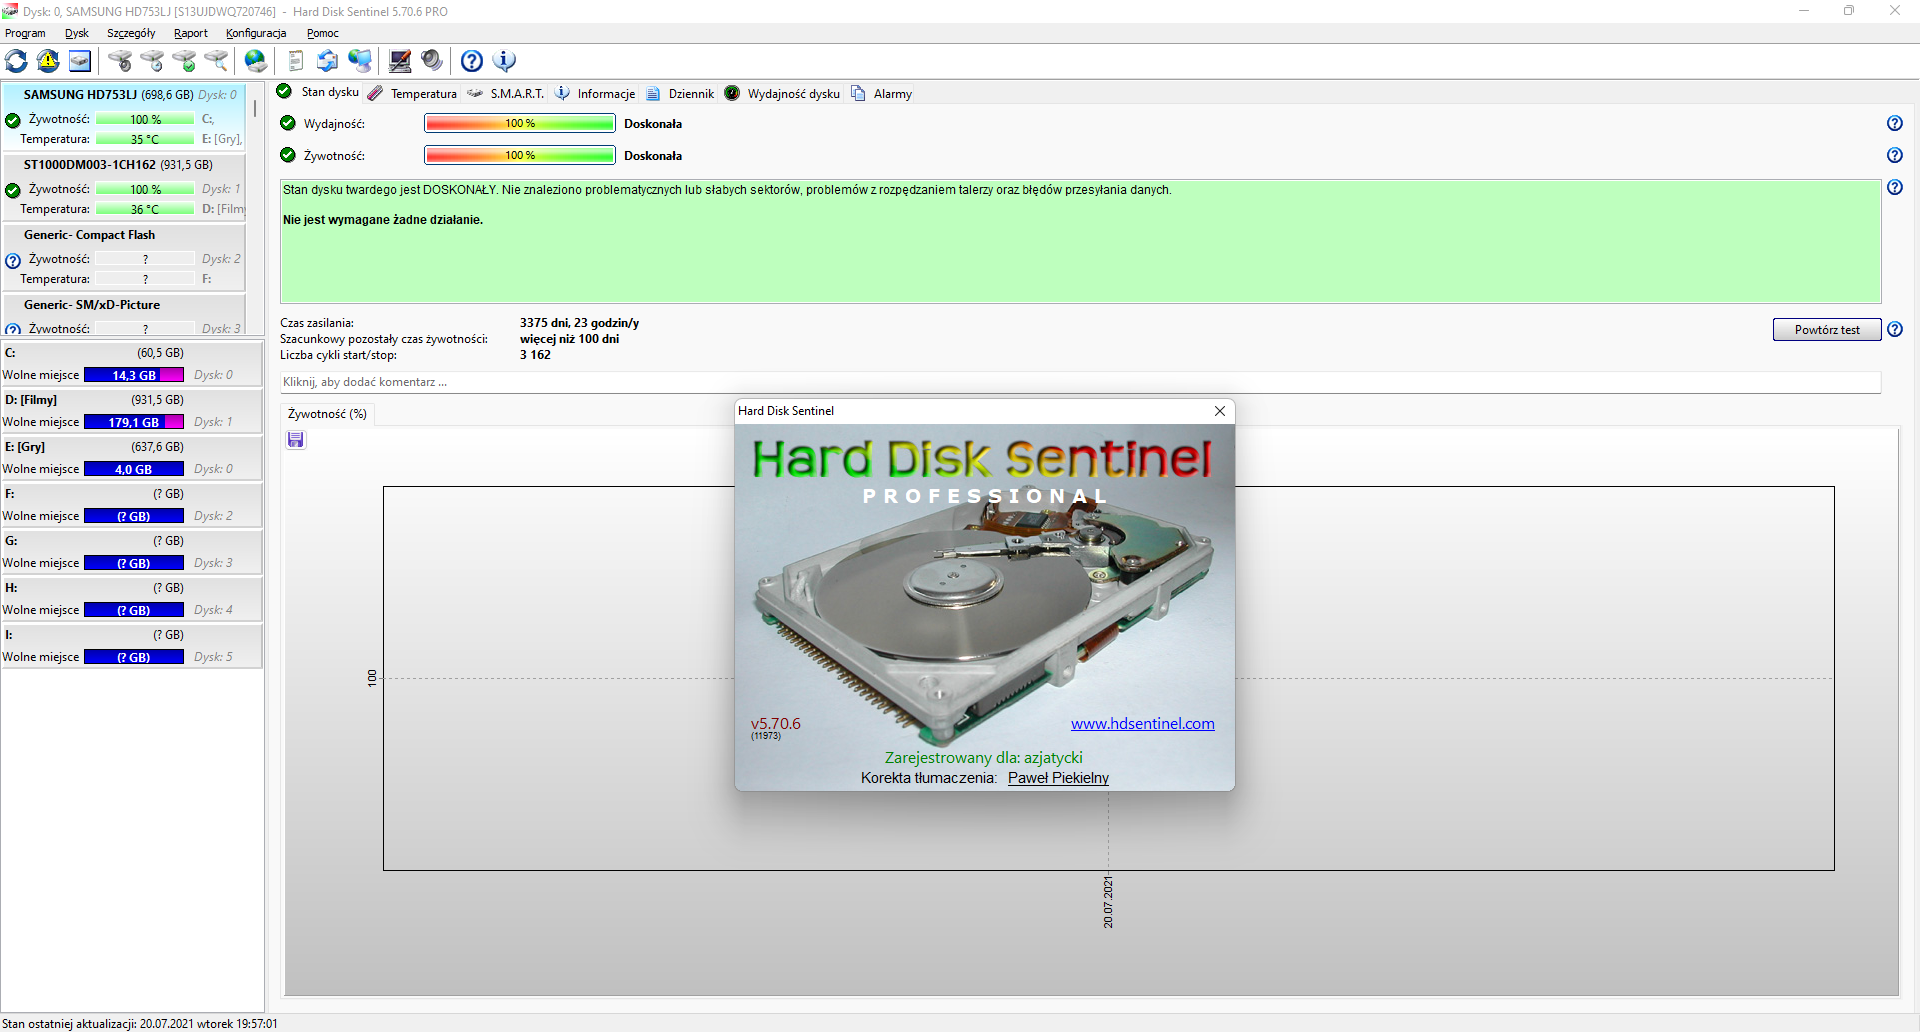Screen dimensions: 1920x1032
Task: Click the disk with clock toolbar icon
Action: click(x=152, y=61)
